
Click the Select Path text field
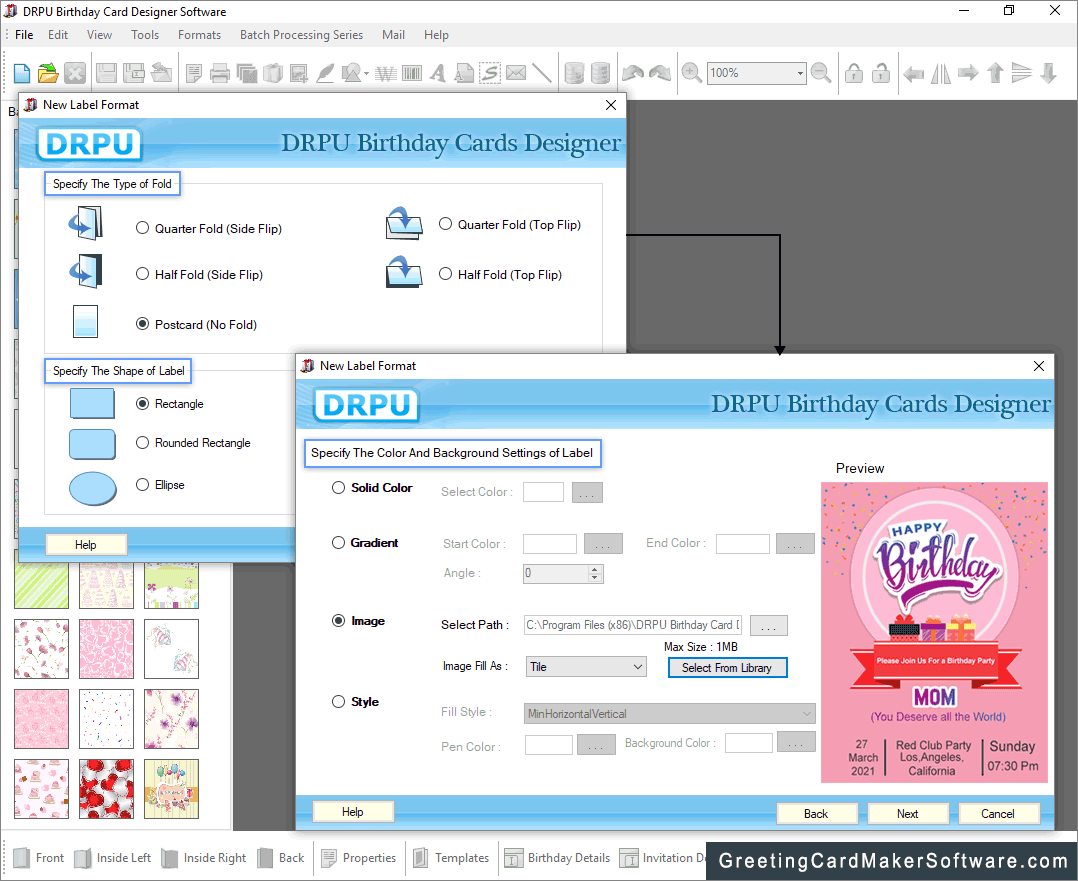(632, 625)
